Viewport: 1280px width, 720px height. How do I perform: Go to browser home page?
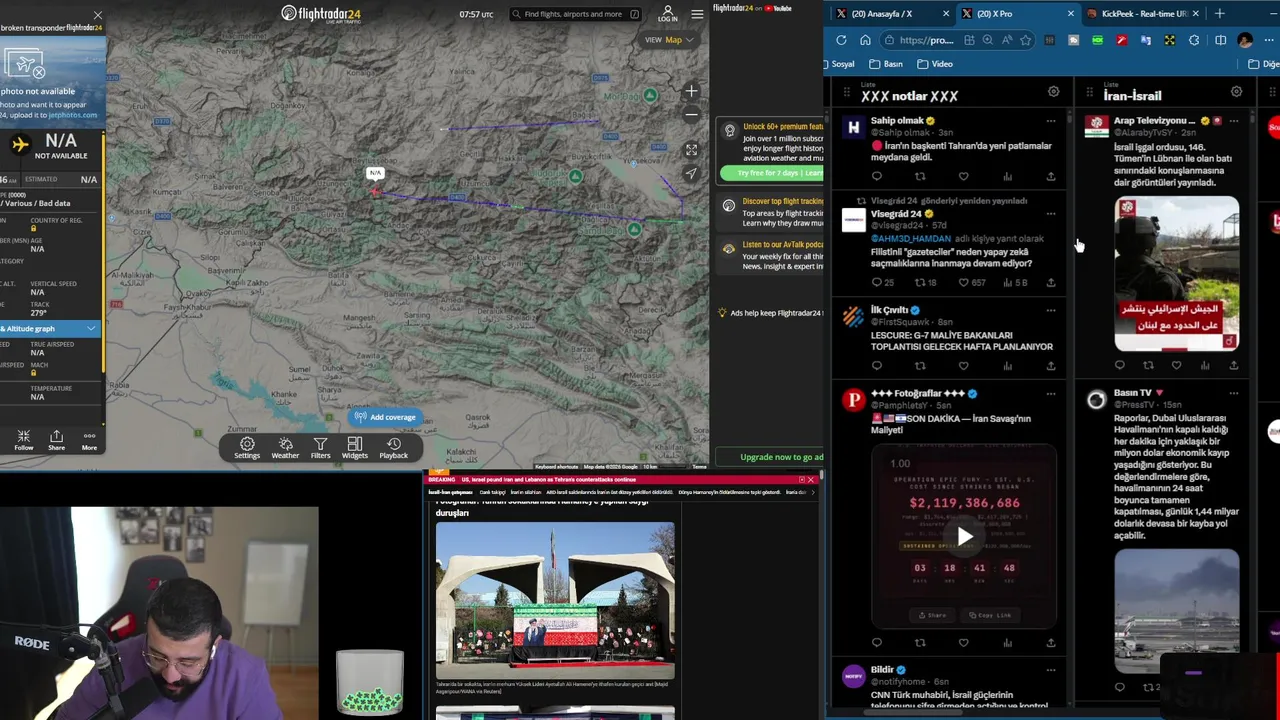(865, 40)
